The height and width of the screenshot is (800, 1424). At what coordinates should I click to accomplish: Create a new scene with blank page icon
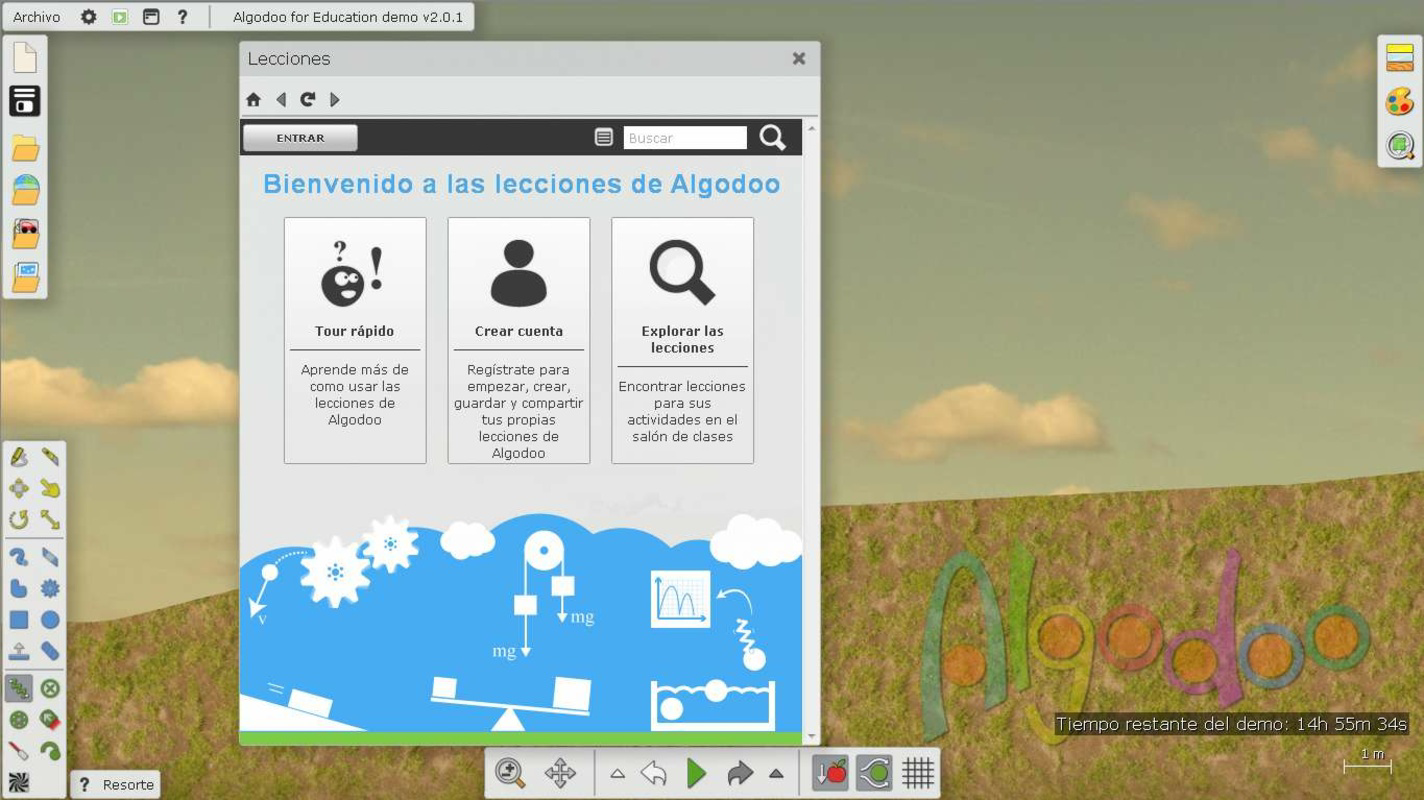point(25,58)
